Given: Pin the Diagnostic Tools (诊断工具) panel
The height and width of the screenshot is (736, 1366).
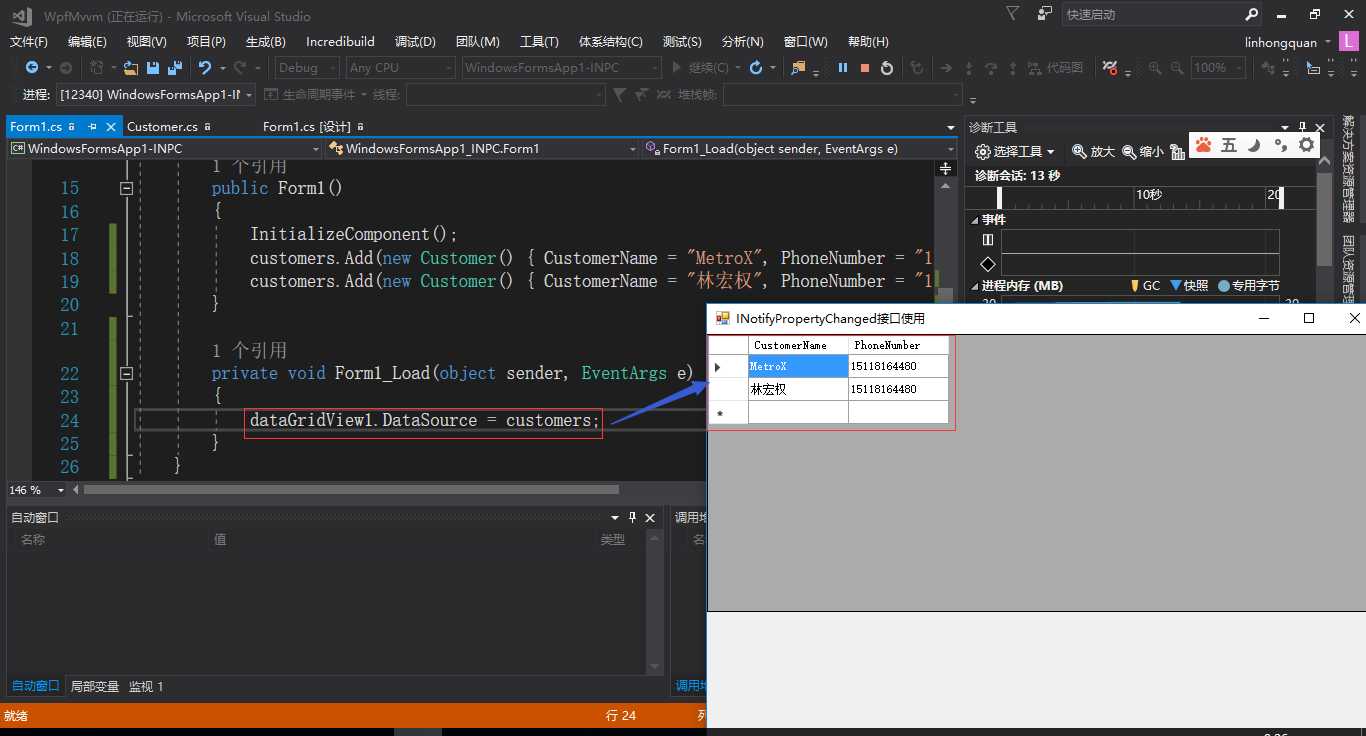Looking at the screenshot, I should tap(1302, 127).
